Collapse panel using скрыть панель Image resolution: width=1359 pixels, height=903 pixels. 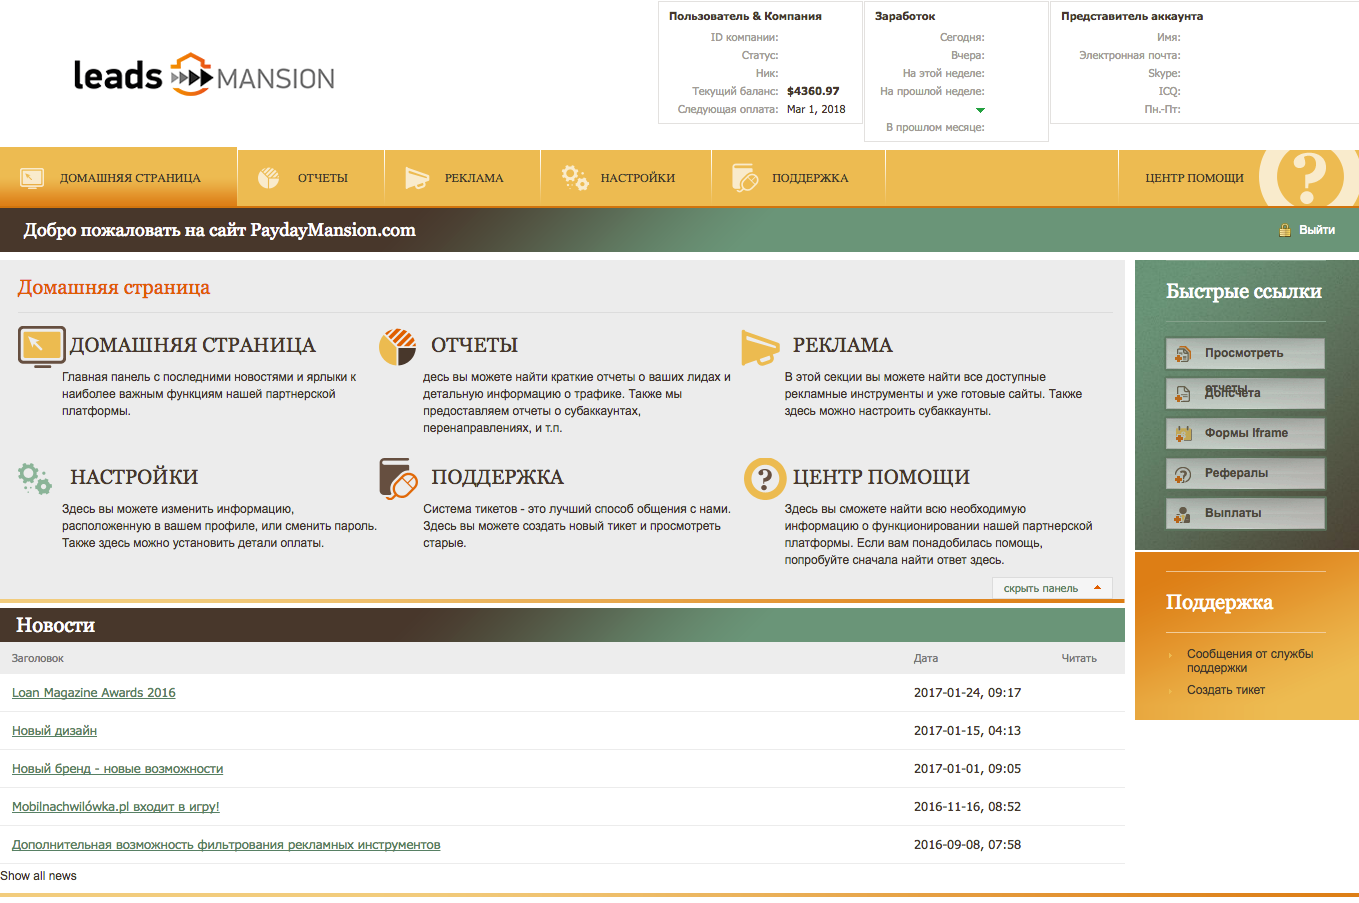point(1050,588)
